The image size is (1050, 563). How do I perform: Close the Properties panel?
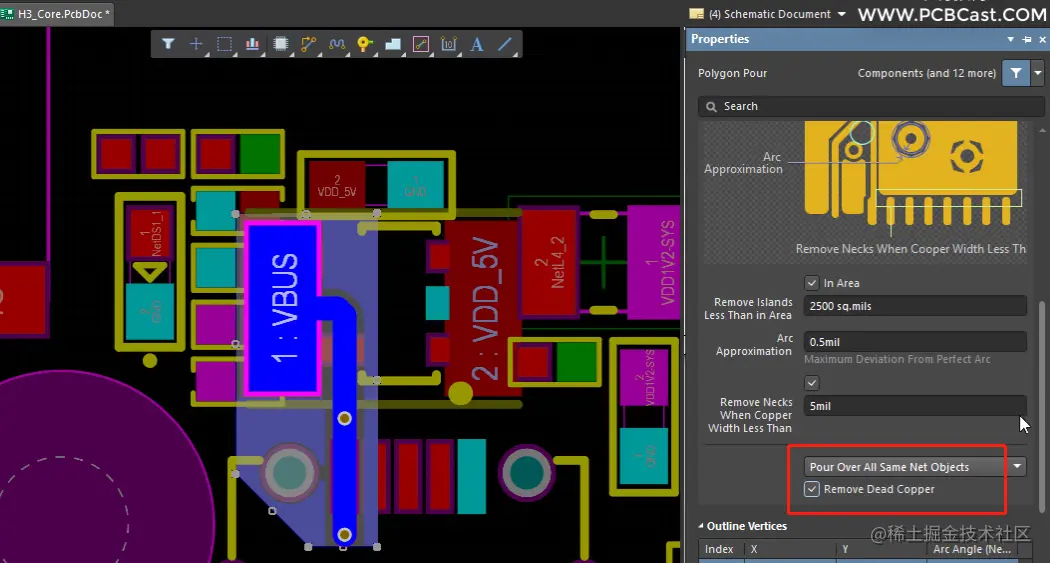[x=1043, y=39]
